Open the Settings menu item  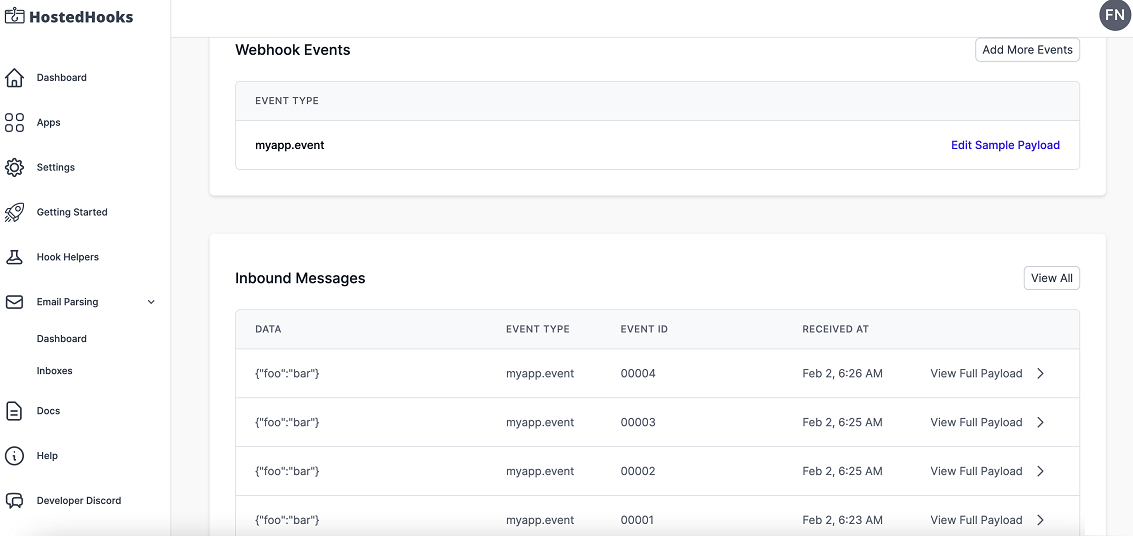56,167
